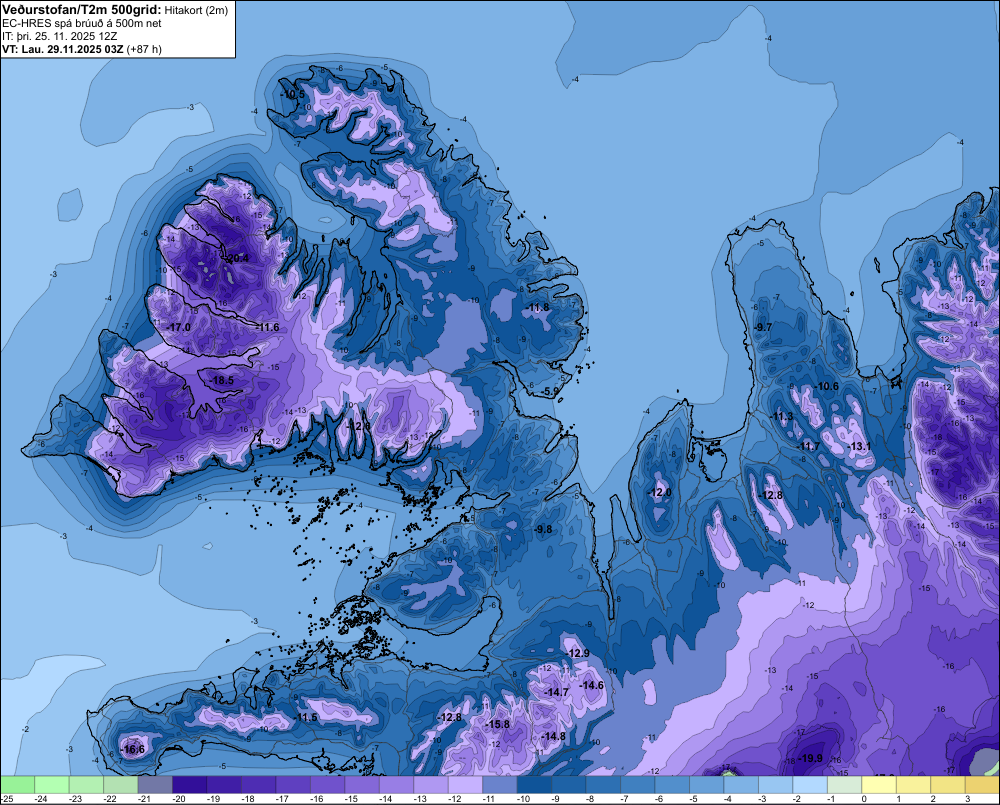1000x805 pixels.
Task: Click the pale yellow swatch between 0 and 1
Action: (878, 785)
